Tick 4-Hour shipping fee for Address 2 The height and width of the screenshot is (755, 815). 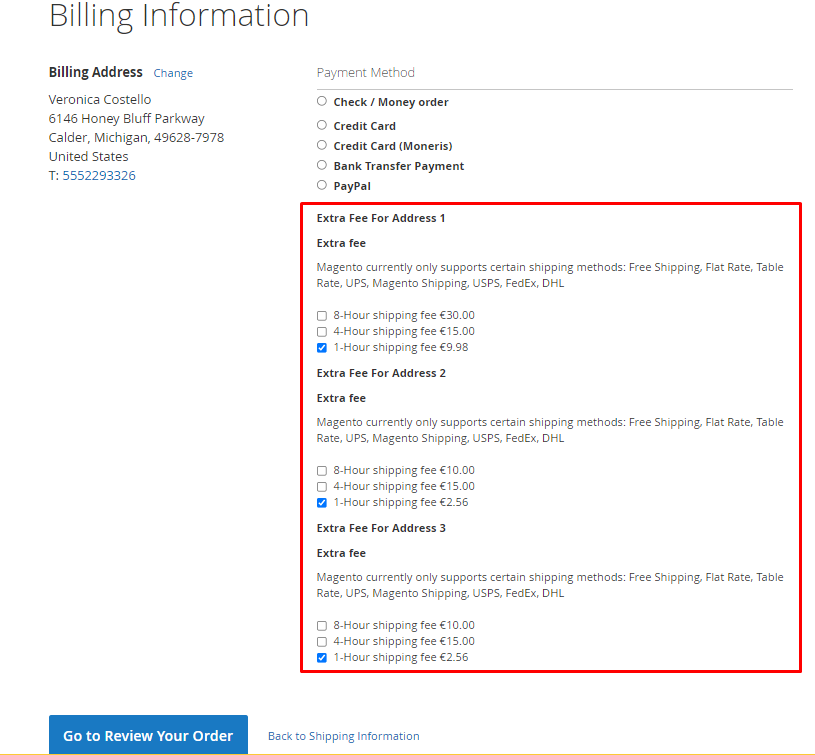click(322, 487)
